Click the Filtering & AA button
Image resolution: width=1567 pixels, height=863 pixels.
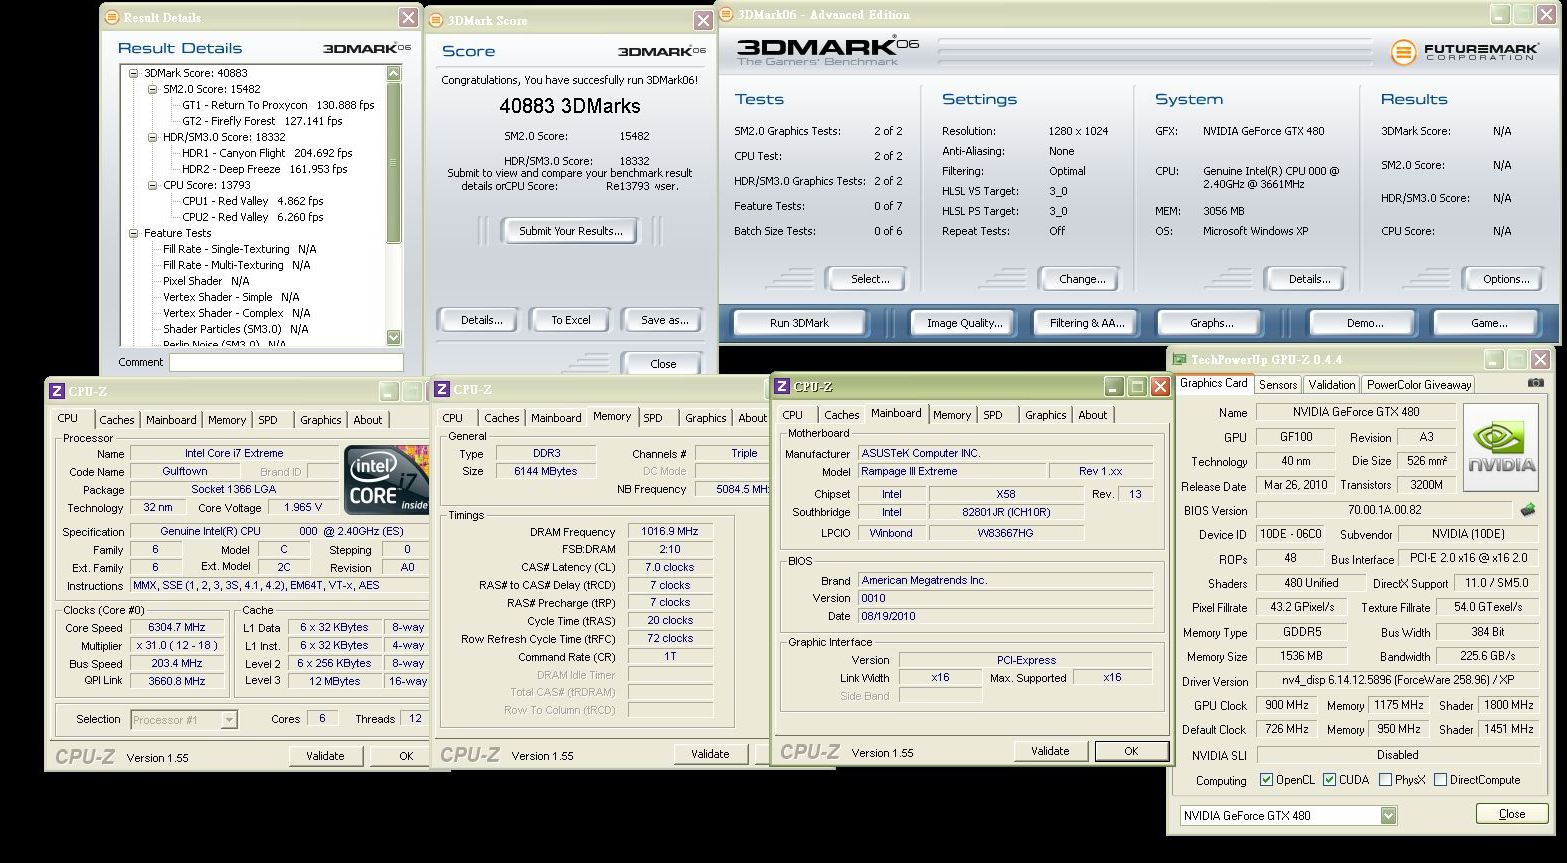tap(1087, 323)
